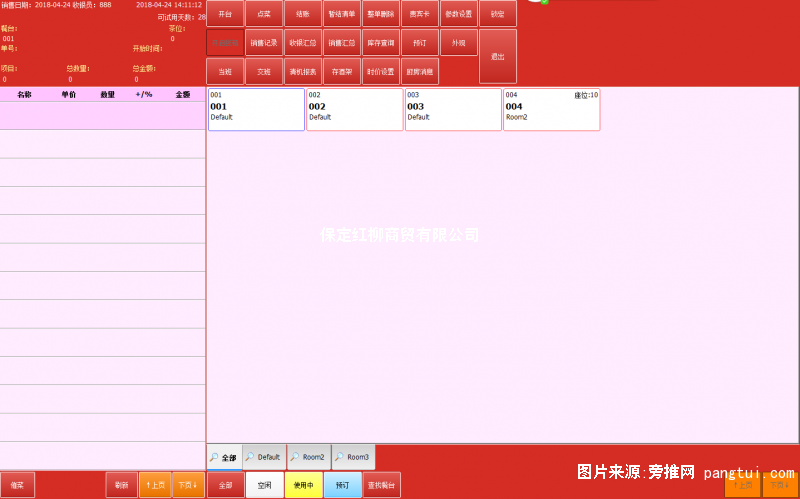This screenshot has height=499, width=800.
Task: Click the 交班 shift handover button
Action: click(264, 71)
